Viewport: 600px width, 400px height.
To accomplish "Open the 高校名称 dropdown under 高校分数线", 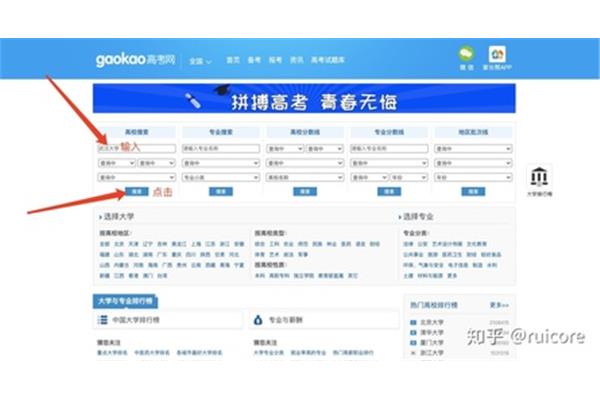I will (305, 177).
